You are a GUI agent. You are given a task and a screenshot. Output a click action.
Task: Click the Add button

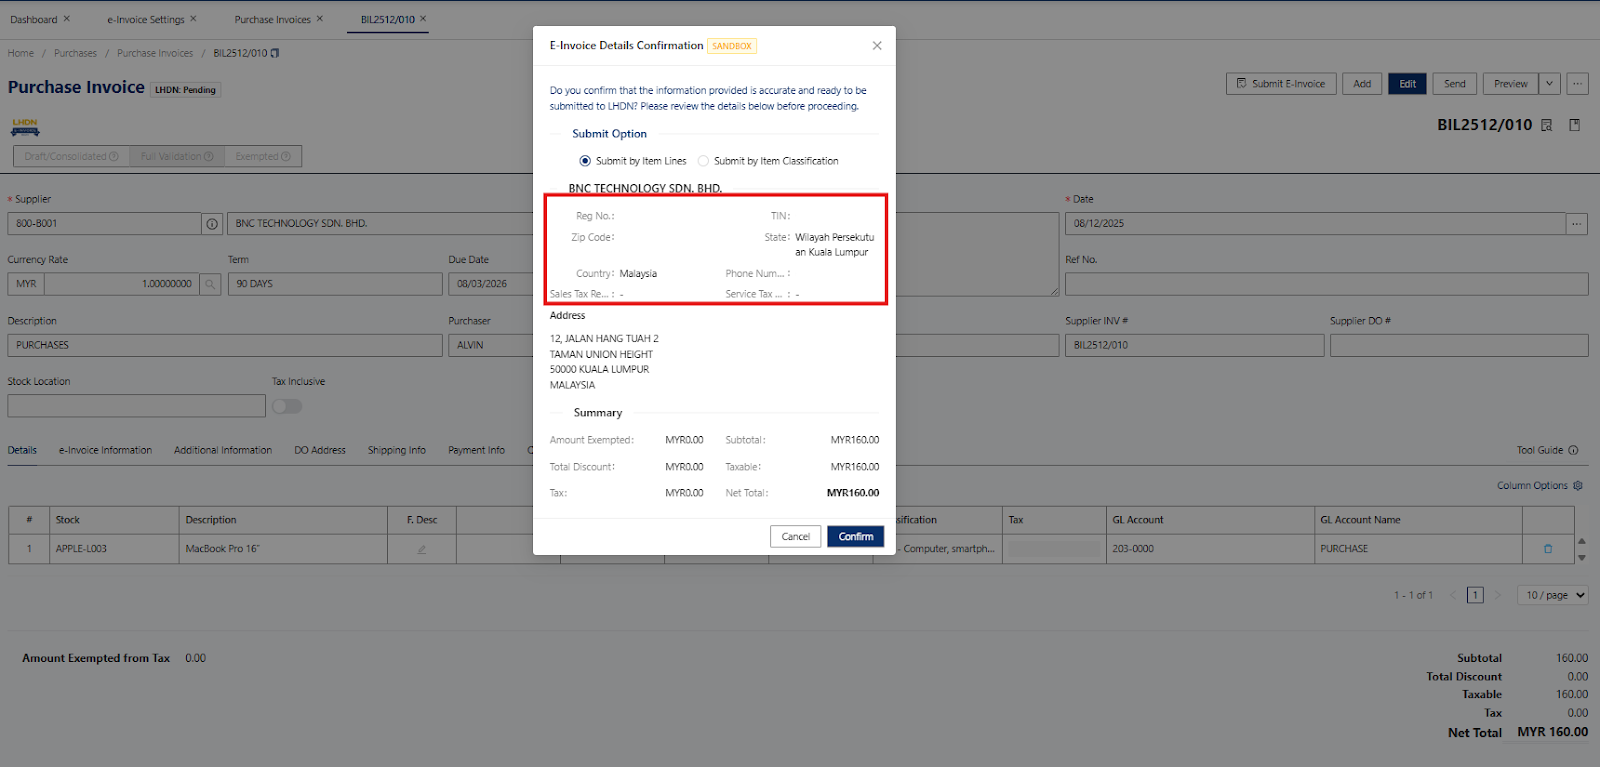[1362, 84]
